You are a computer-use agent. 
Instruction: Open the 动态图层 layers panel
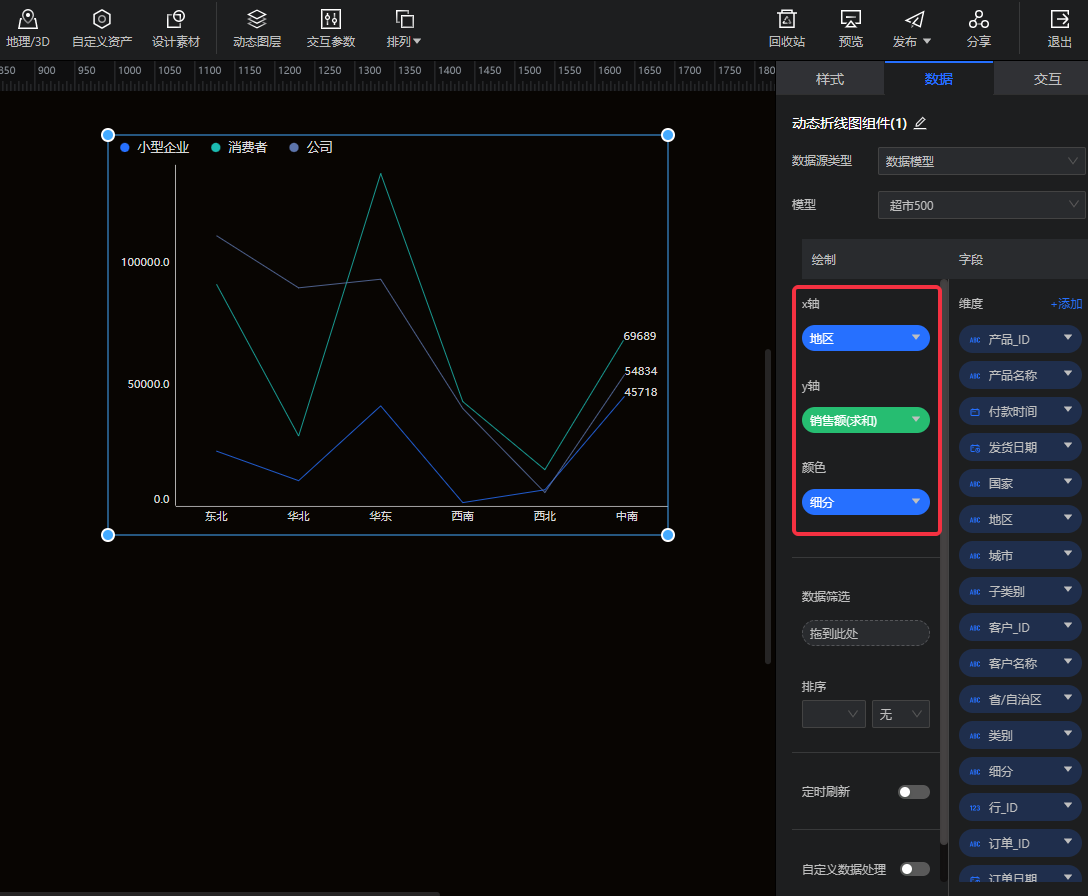pyautogui.click(x=257, y=20)
